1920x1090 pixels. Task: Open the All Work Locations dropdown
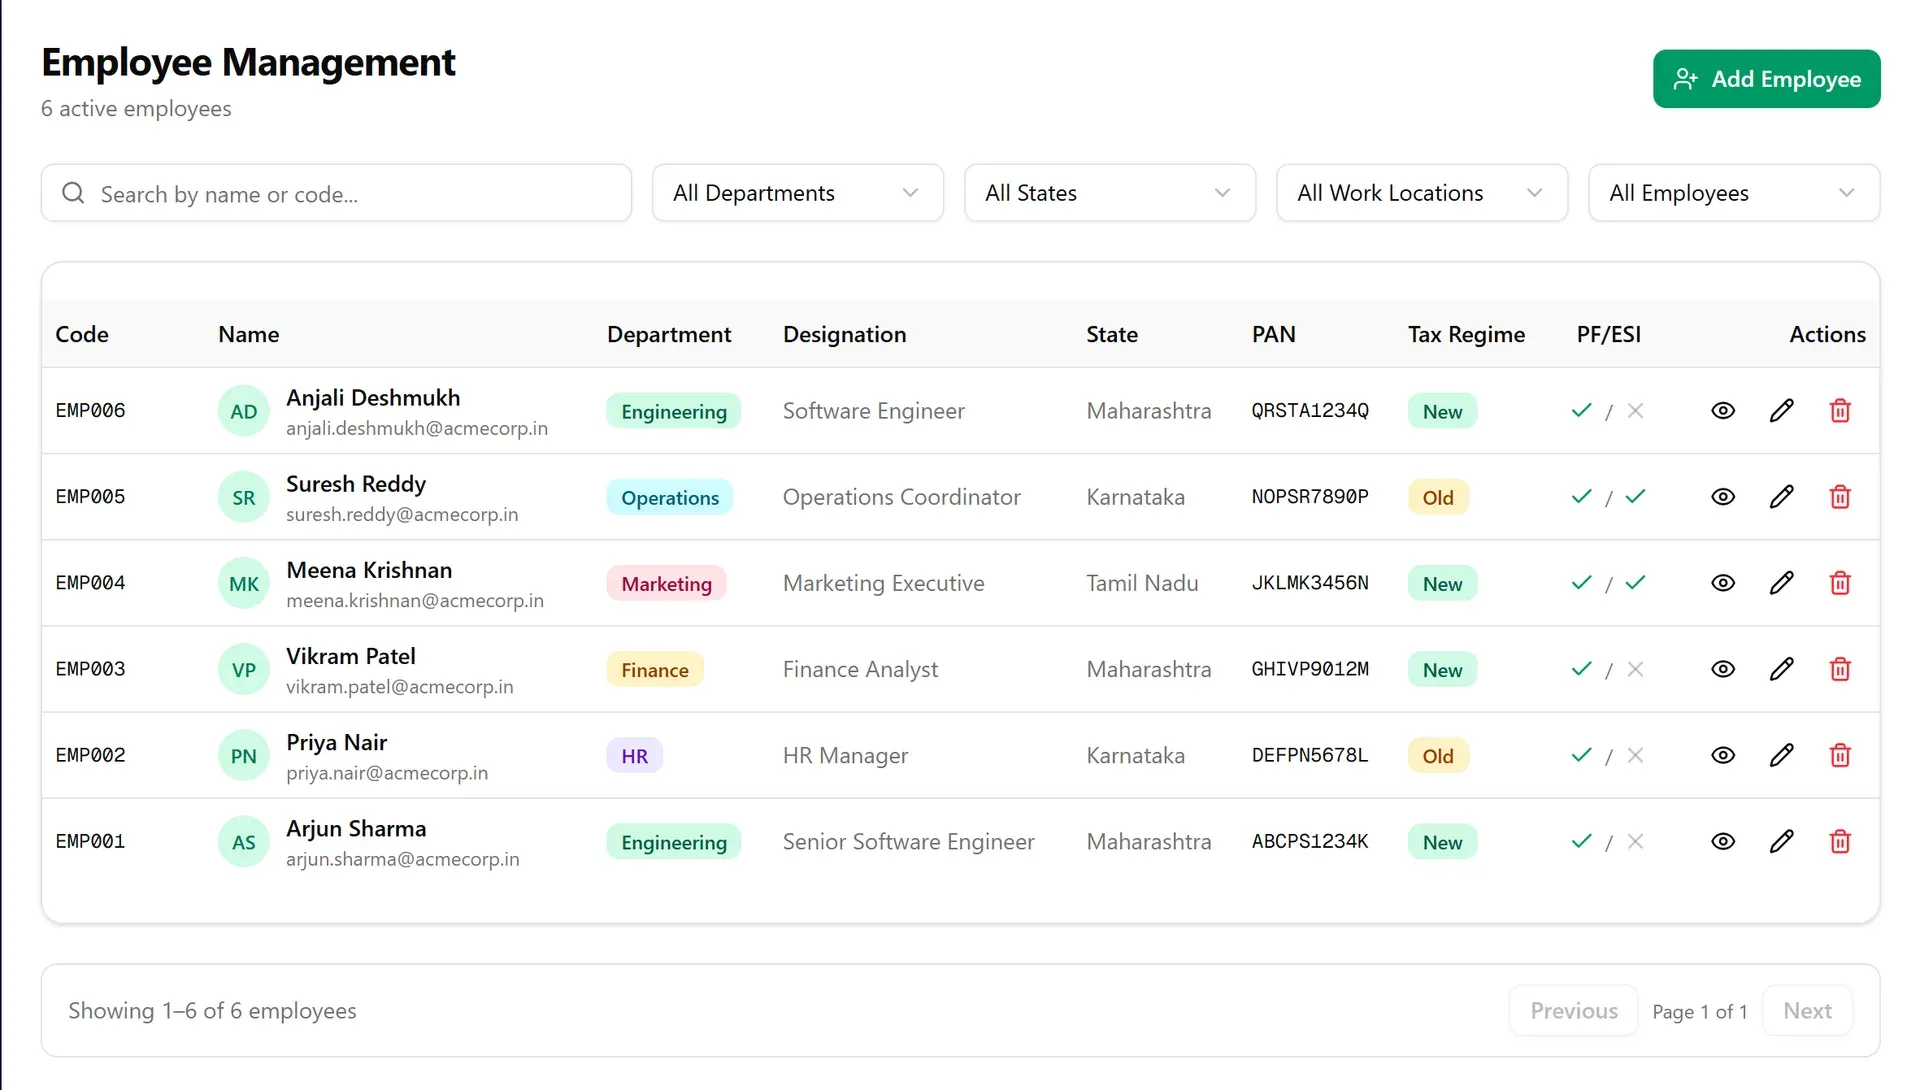pyautogui.click(x=1421, y=193)
